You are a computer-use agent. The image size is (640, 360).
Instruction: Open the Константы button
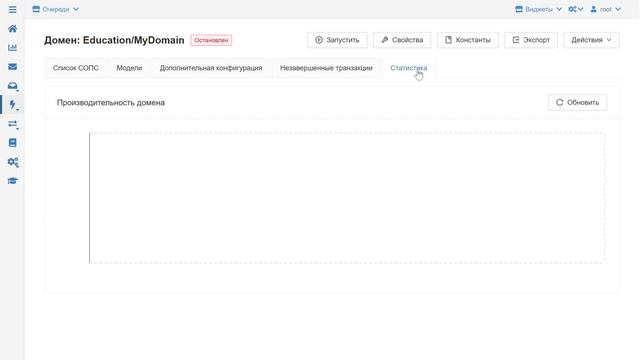click(x=468, y=40)
